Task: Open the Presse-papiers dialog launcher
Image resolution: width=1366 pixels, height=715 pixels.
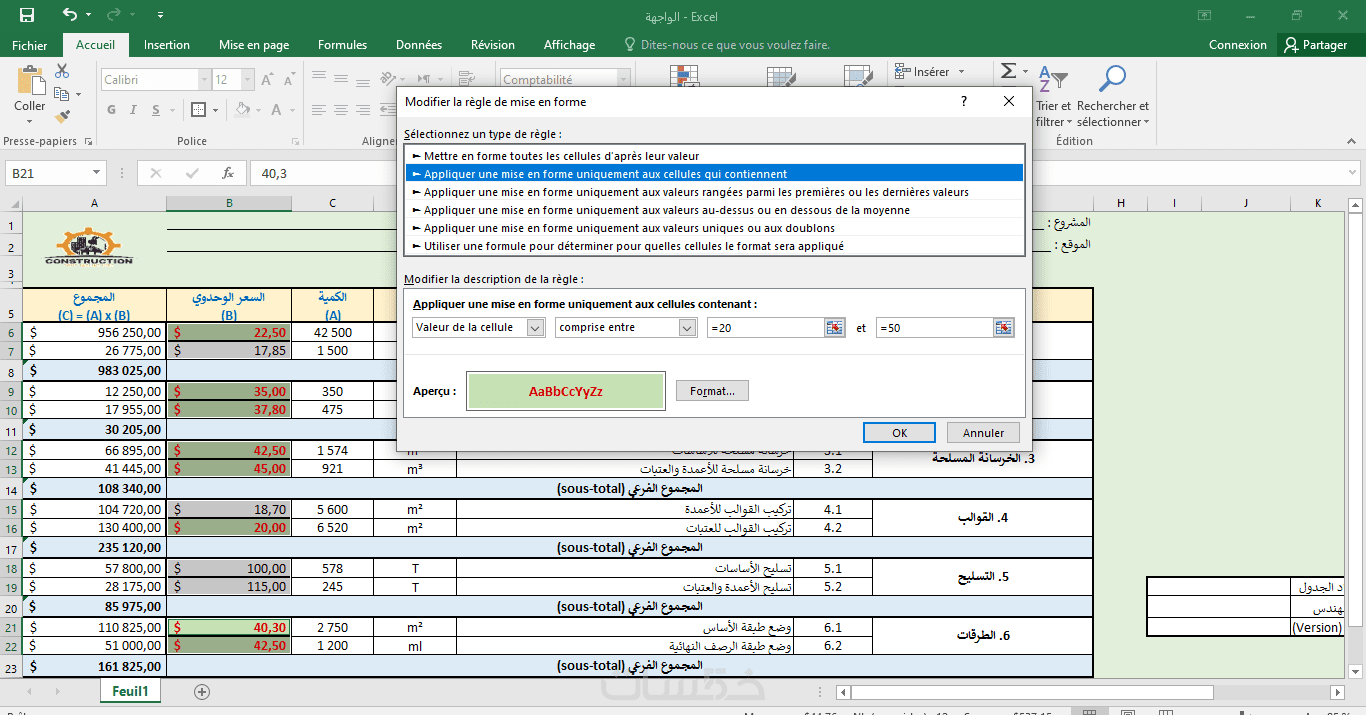Action: pyautogui.click(x=89, y=142)
